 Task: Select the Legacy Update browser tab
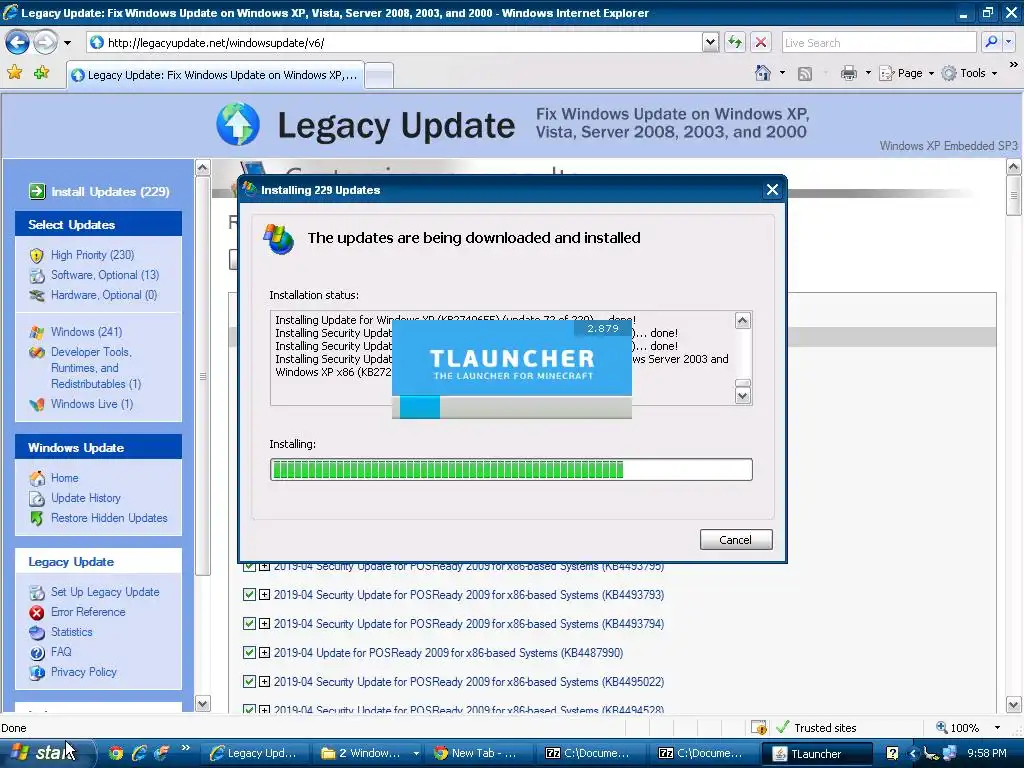click(216, 75)
